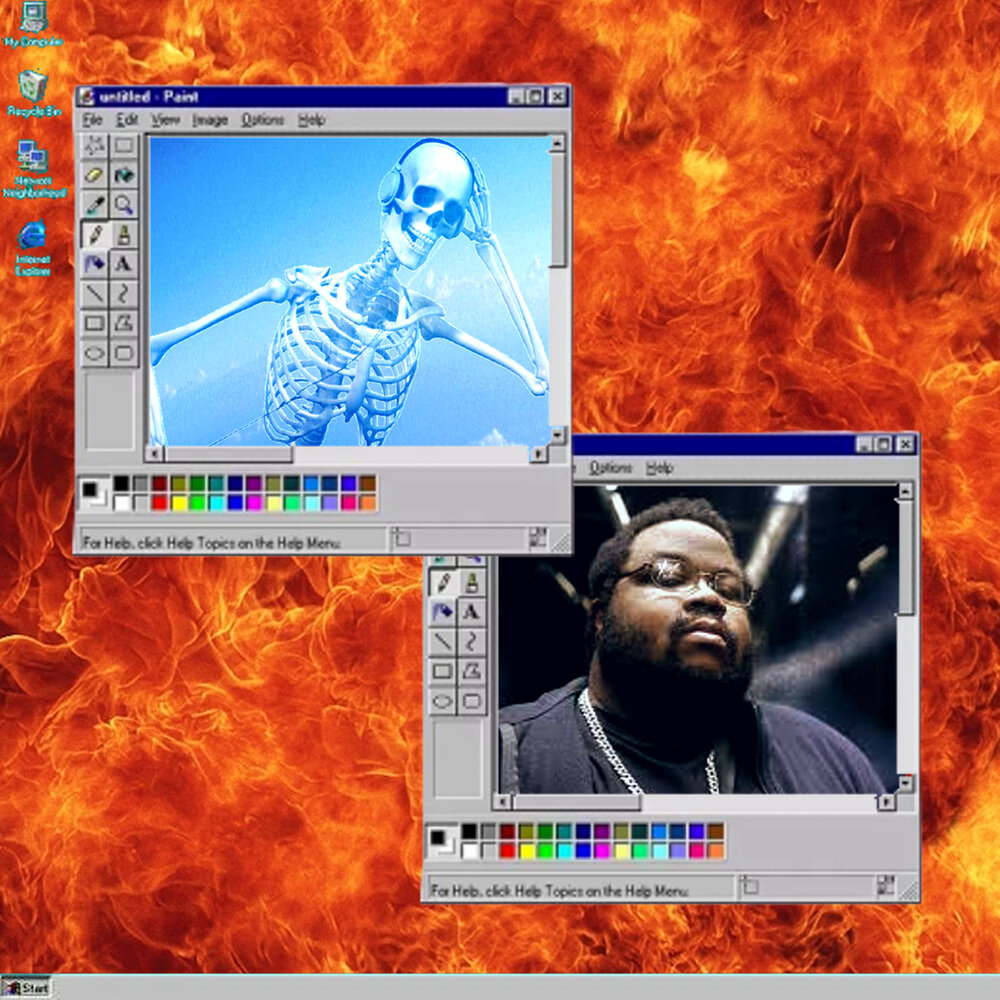Open the File menu in untitled Paint
The image size is (1000, 1000).
point(93,120)
